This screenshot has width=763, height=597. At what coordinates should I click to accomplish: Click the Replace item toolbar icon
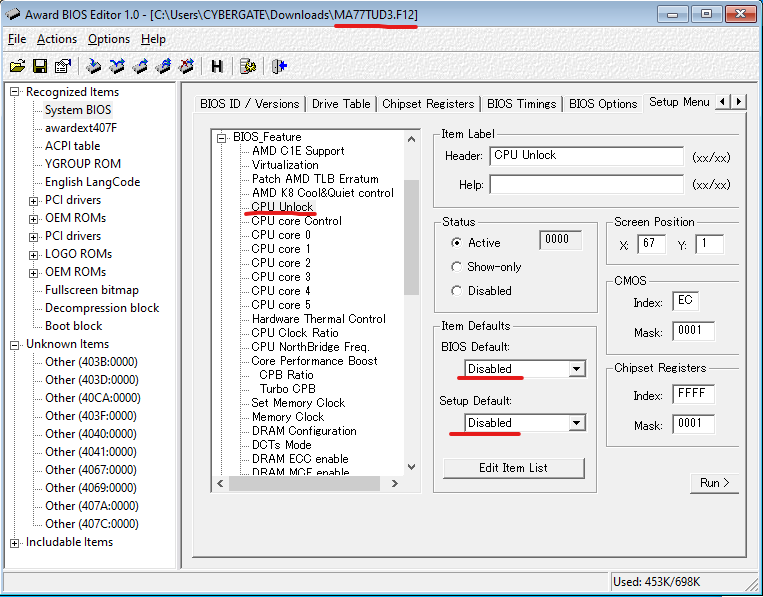pyautogui.click(x=117, y=66)
